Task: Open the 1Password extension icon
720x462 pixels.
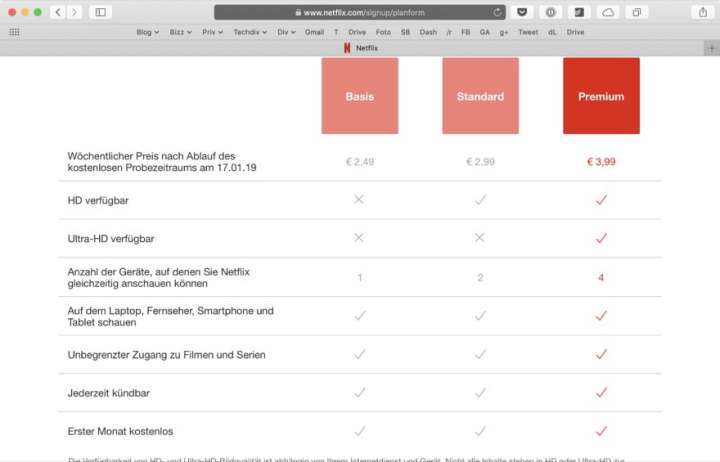Action: coord(550,12)
